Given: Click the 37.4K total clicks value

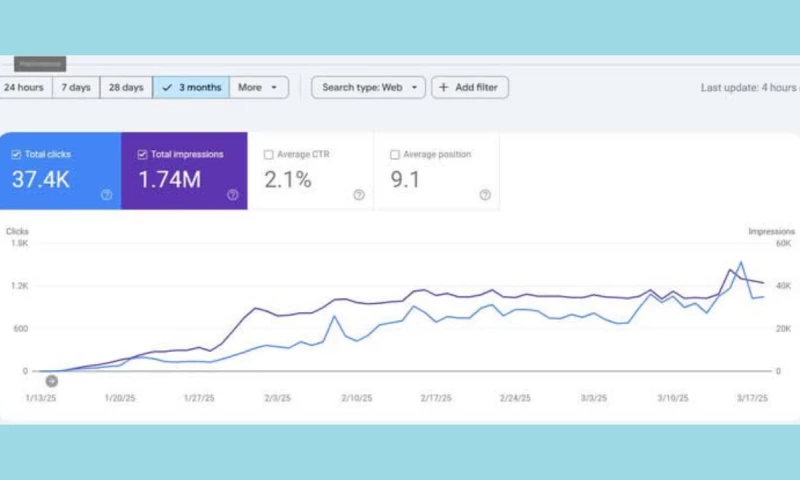Looking at the screenshot, I should 40,179.
